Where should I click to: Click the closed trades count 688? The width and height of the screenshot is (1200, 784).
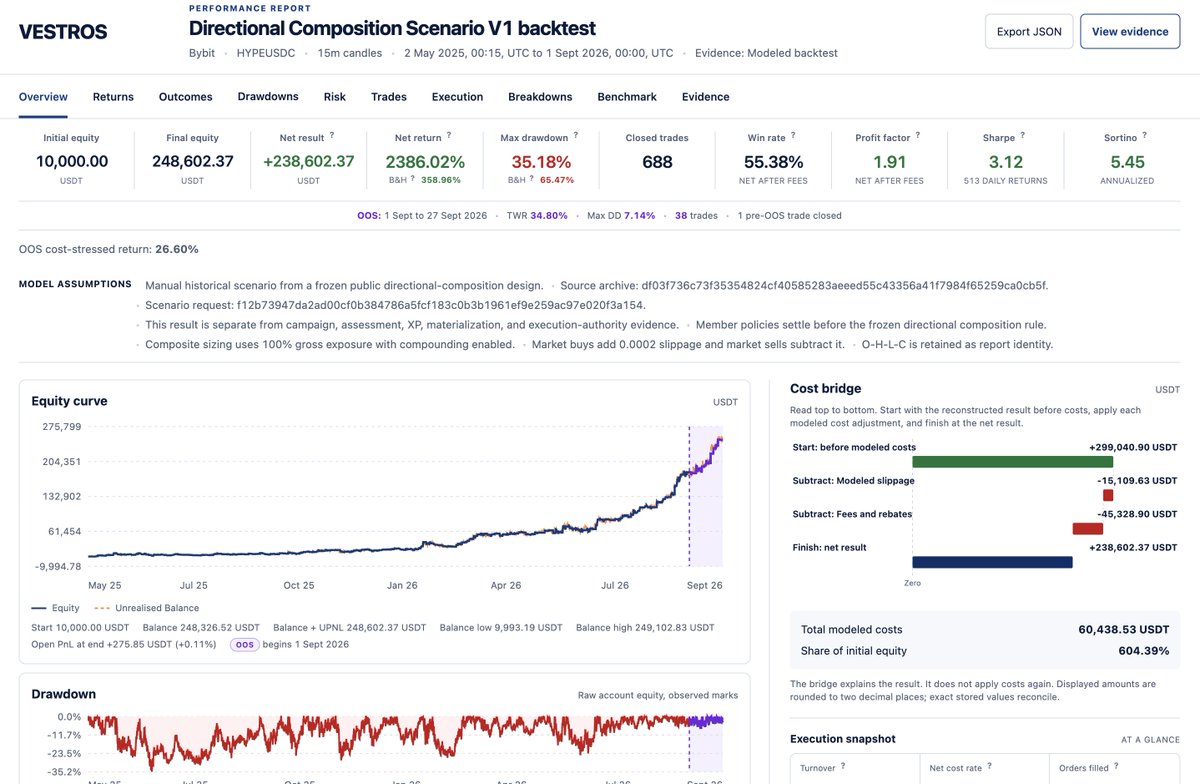(x=657, y=161)
